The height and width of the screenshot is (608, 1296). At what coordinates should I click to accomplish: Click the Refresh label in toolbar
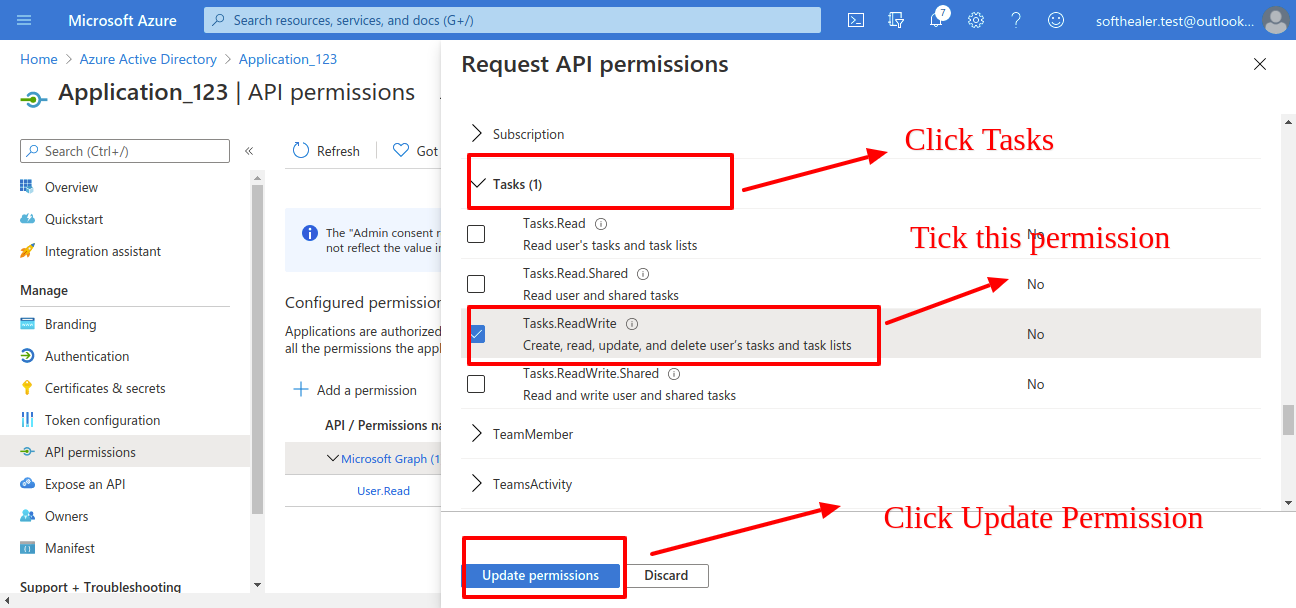coord(338,151)
